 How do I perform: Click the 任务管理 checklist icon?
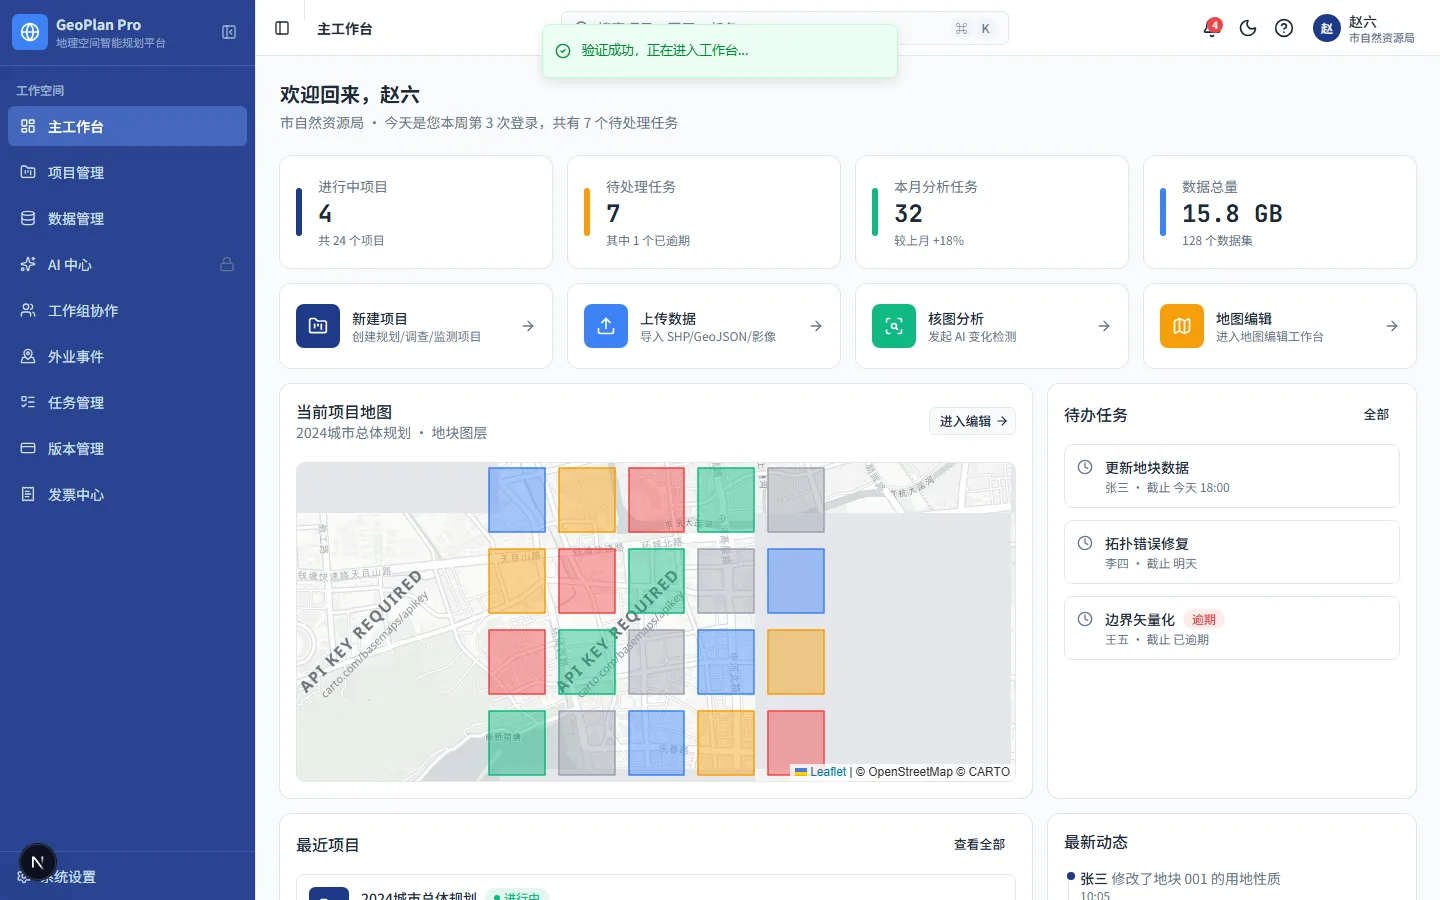28,402
